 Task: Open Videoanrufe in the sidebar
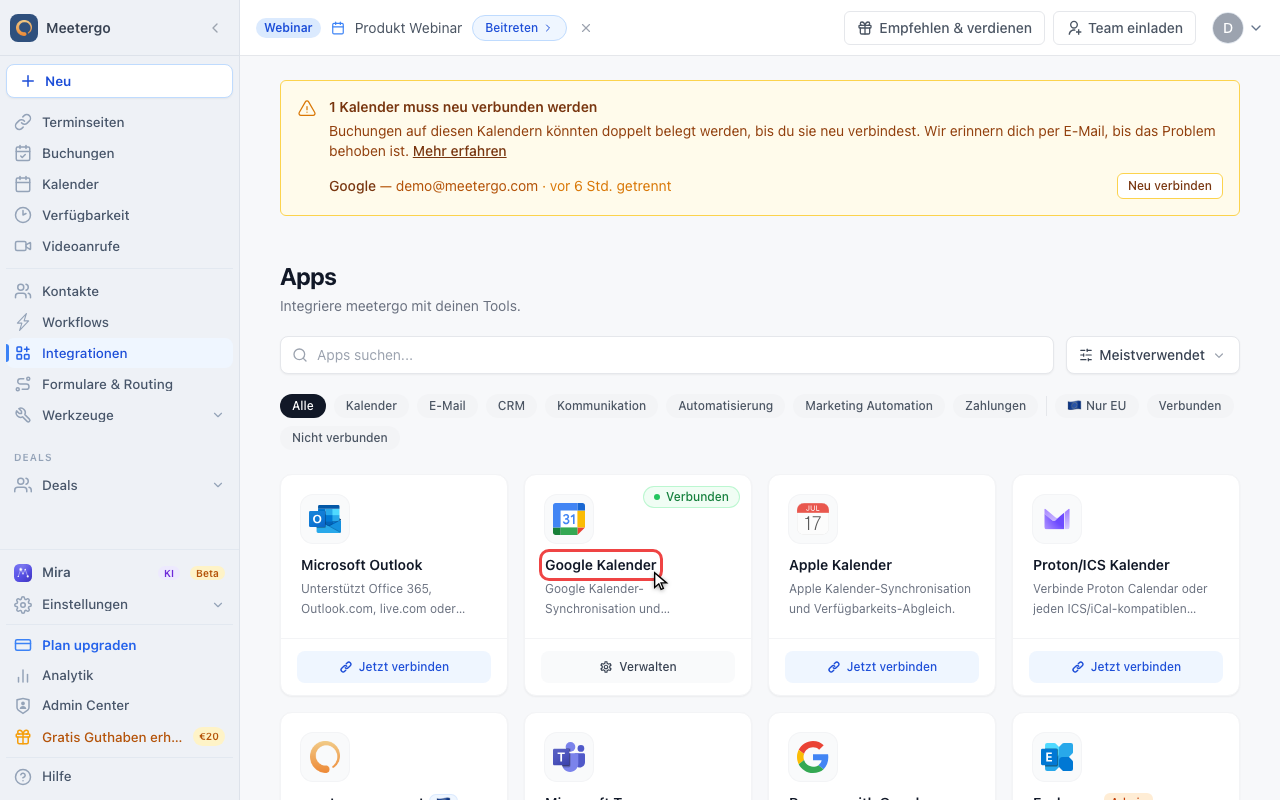[x=119, y=246]
